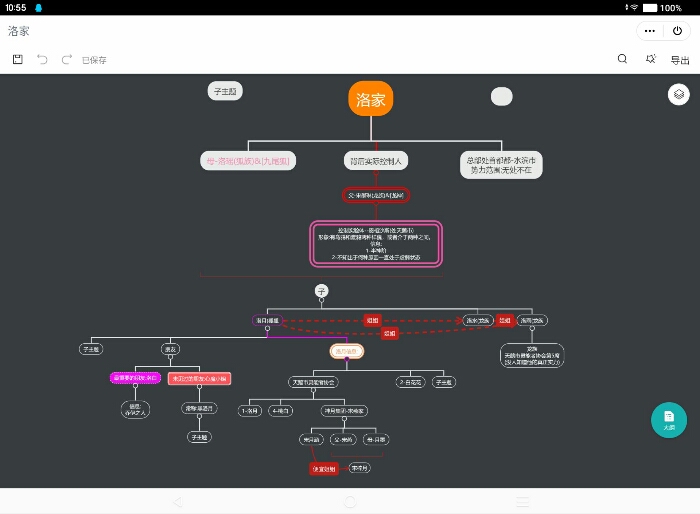Screen dimensions: 700x514
Task: Select the empty white node right of 洛家
Action: 502,97
